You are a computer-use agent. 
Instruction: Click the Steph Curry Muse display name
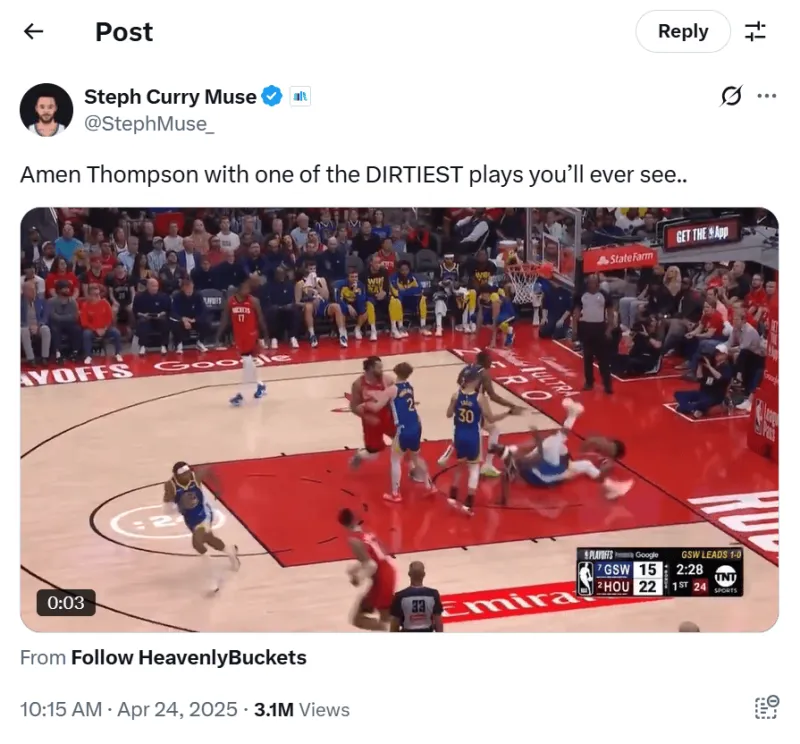coord(170,96)
